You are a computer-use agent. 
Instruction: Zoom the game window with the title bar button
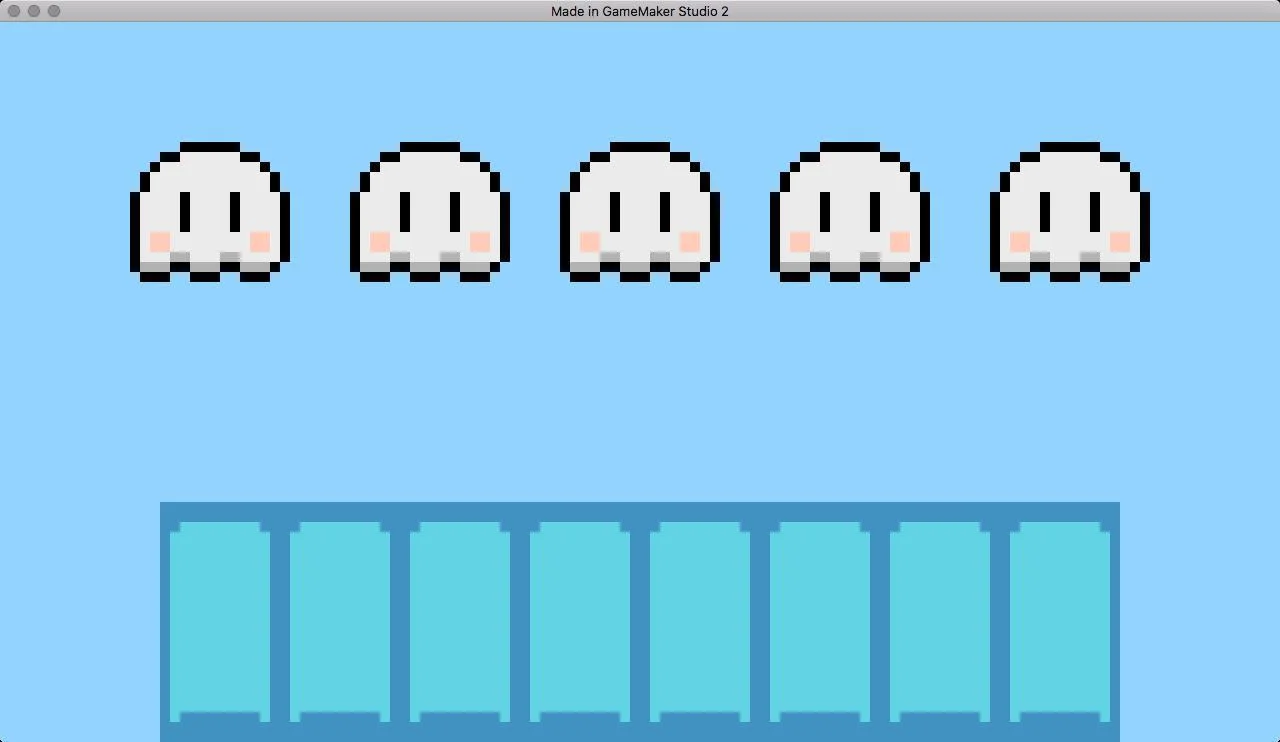tap(54, 11)
